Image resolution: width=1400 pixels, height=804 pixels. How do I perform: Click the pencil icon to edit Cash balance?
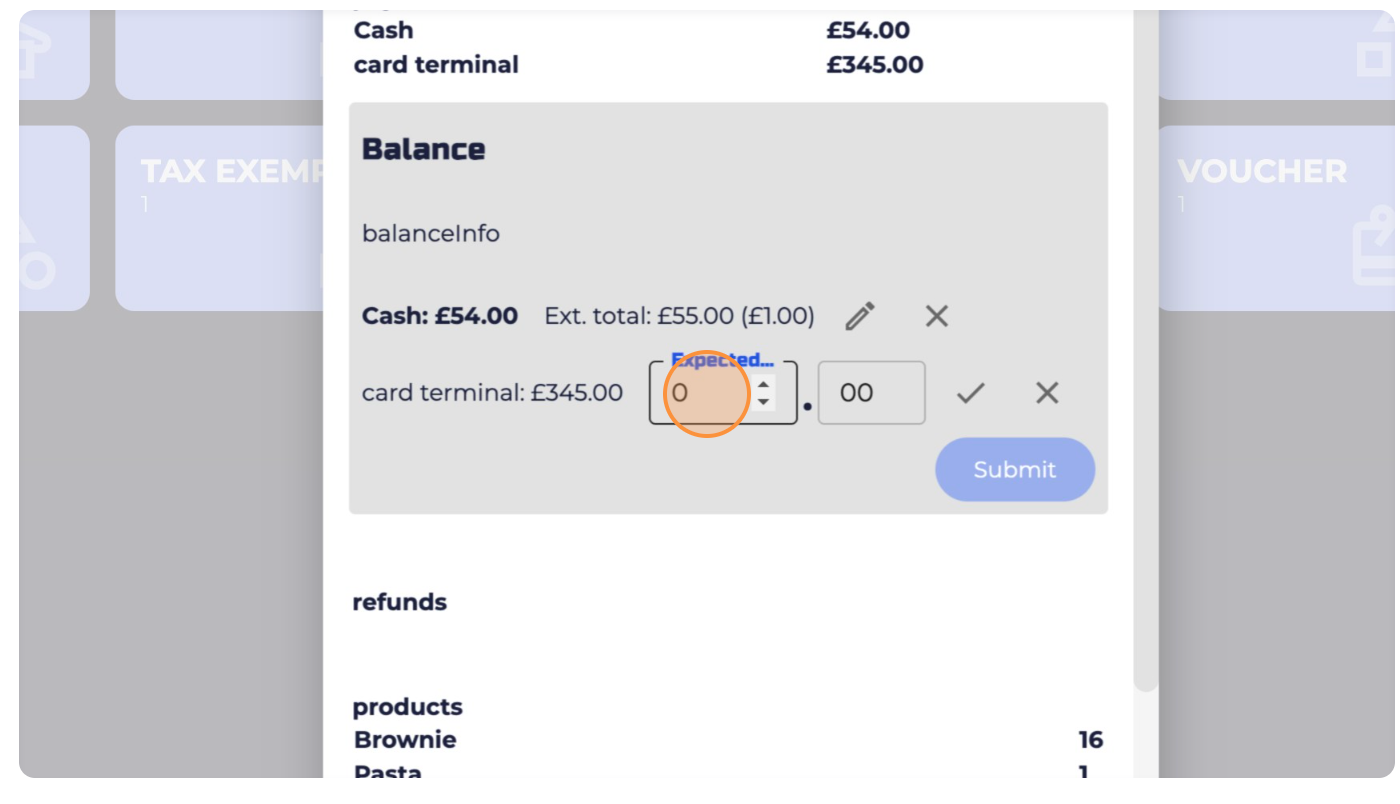click(x=860, y=317)
